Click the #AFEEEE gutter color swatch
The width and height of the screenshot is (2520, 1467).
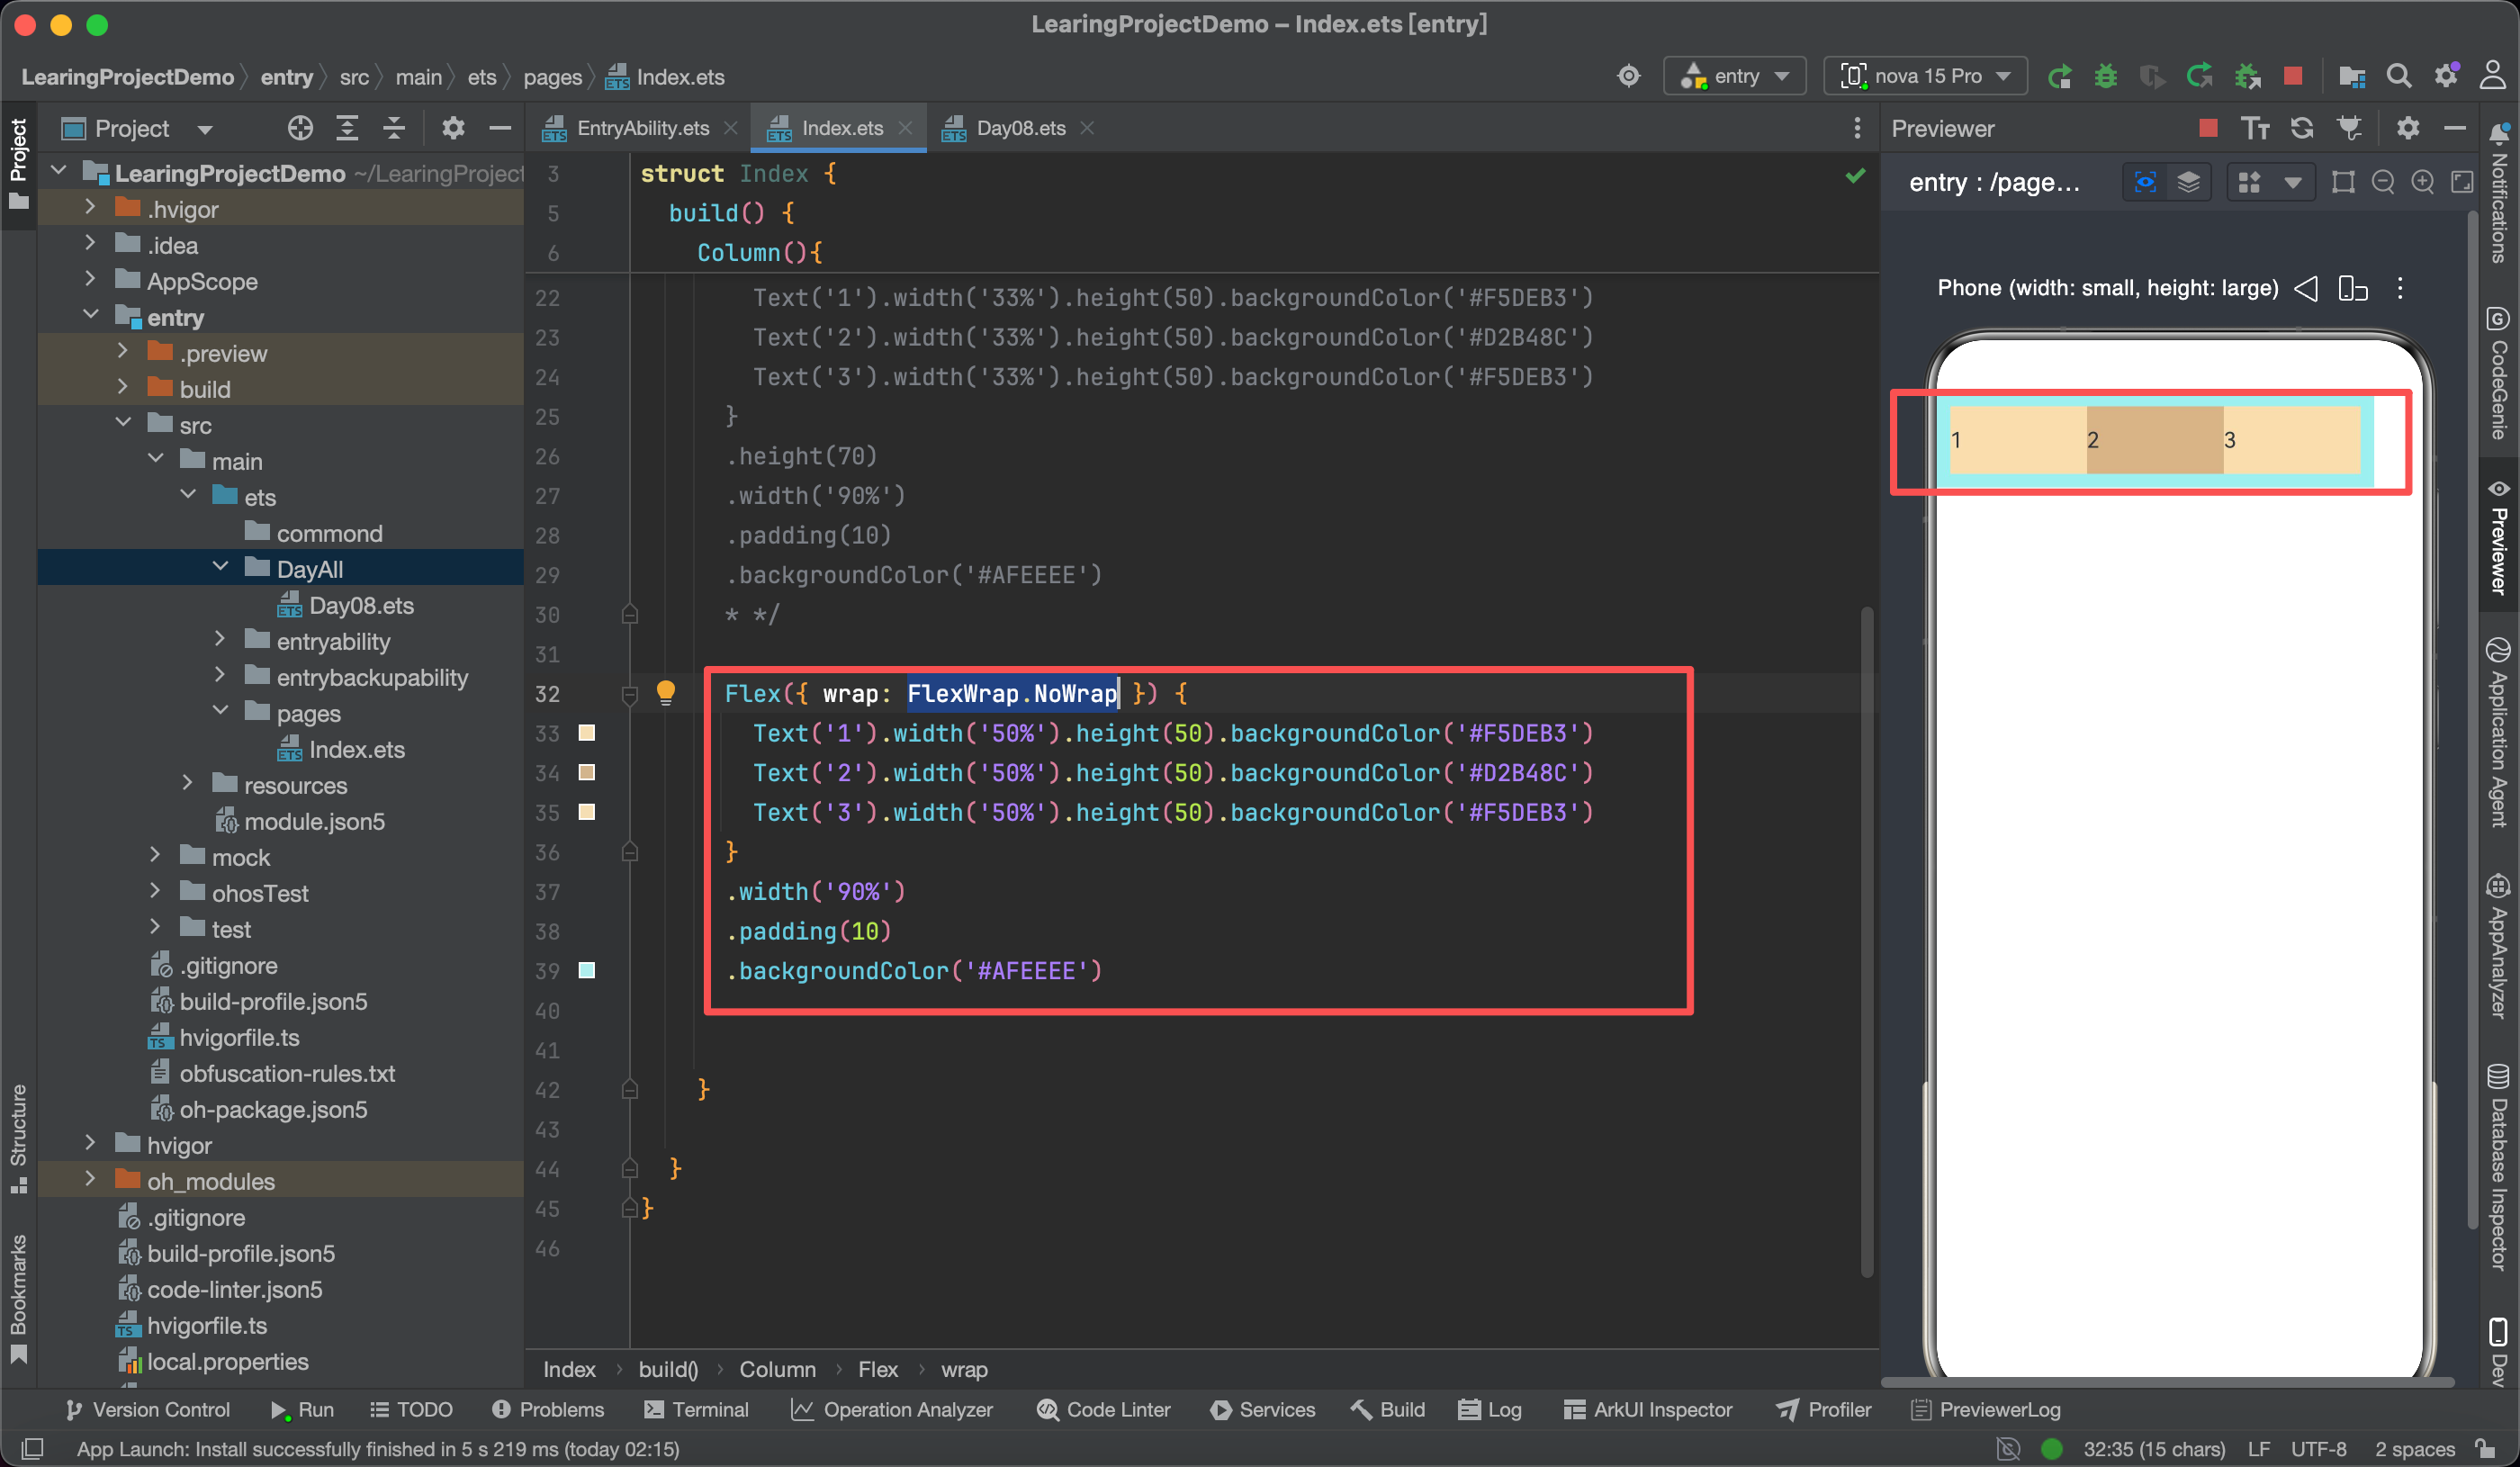click(587, 970)
